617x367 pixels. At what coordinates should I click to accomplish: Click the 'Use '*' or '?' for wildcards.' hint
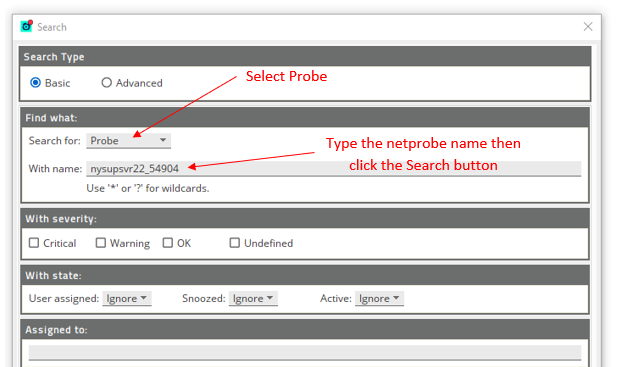point(148,188)
